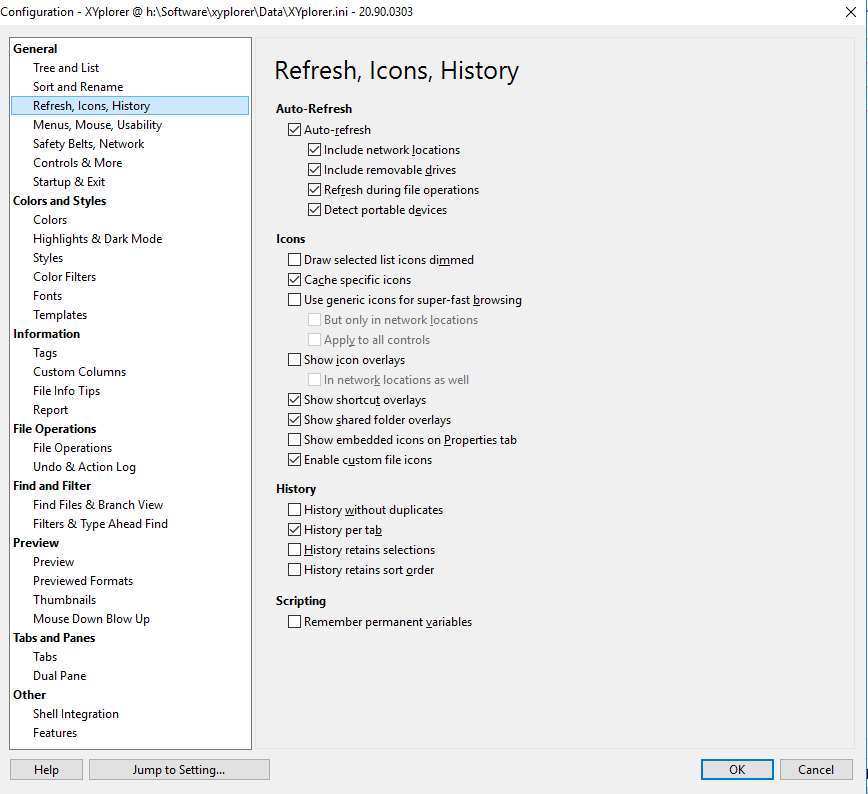Disable Auto-refresh
The height and width of the screenshot is (794, 868).
pyautogui.click(x=295, y=129)
